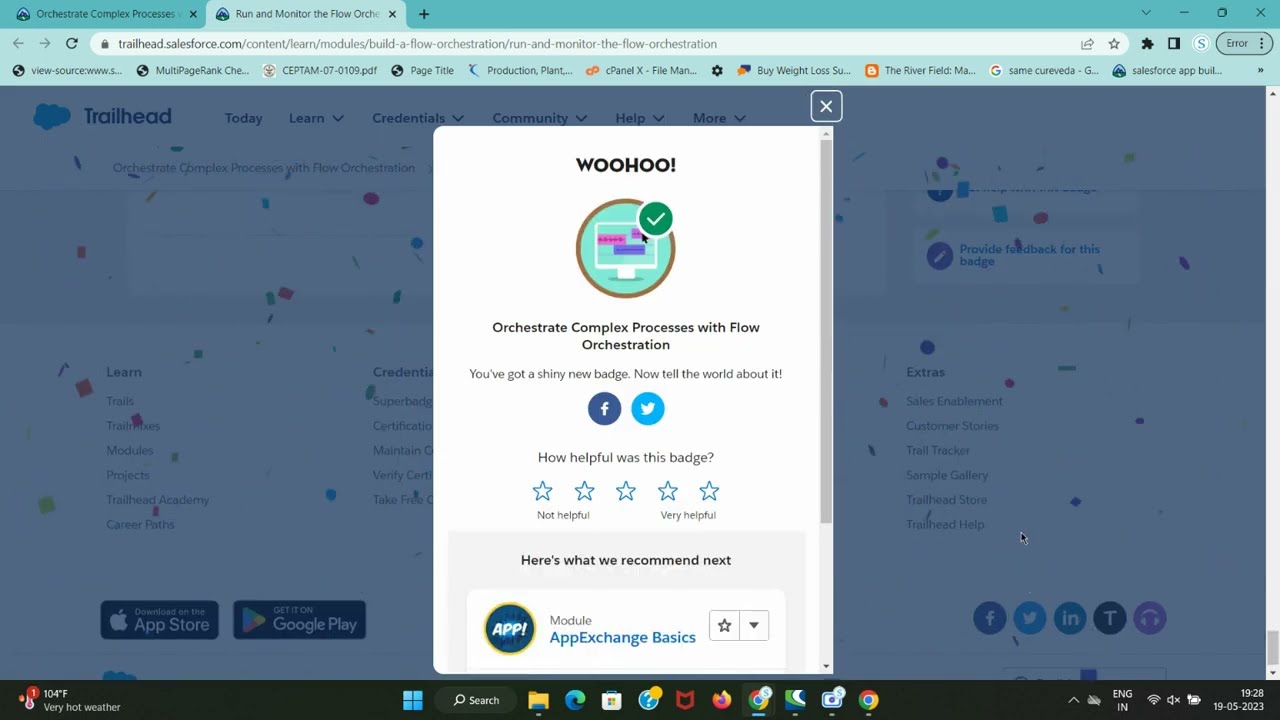Open footer podcast headphones icon
Image resolution: width=1280 pixels, height=720 pixels.
(1150, 618)
